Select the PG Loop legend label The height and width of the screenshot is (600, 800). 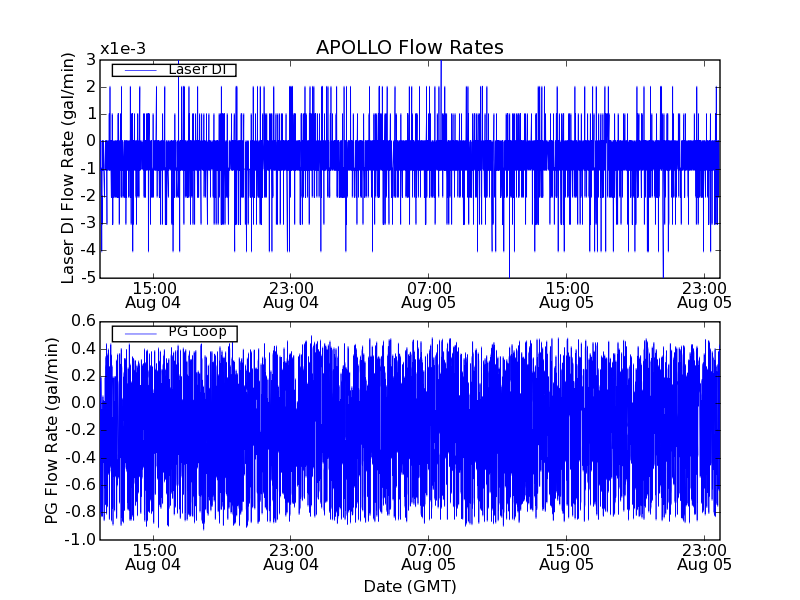[196, 332]
